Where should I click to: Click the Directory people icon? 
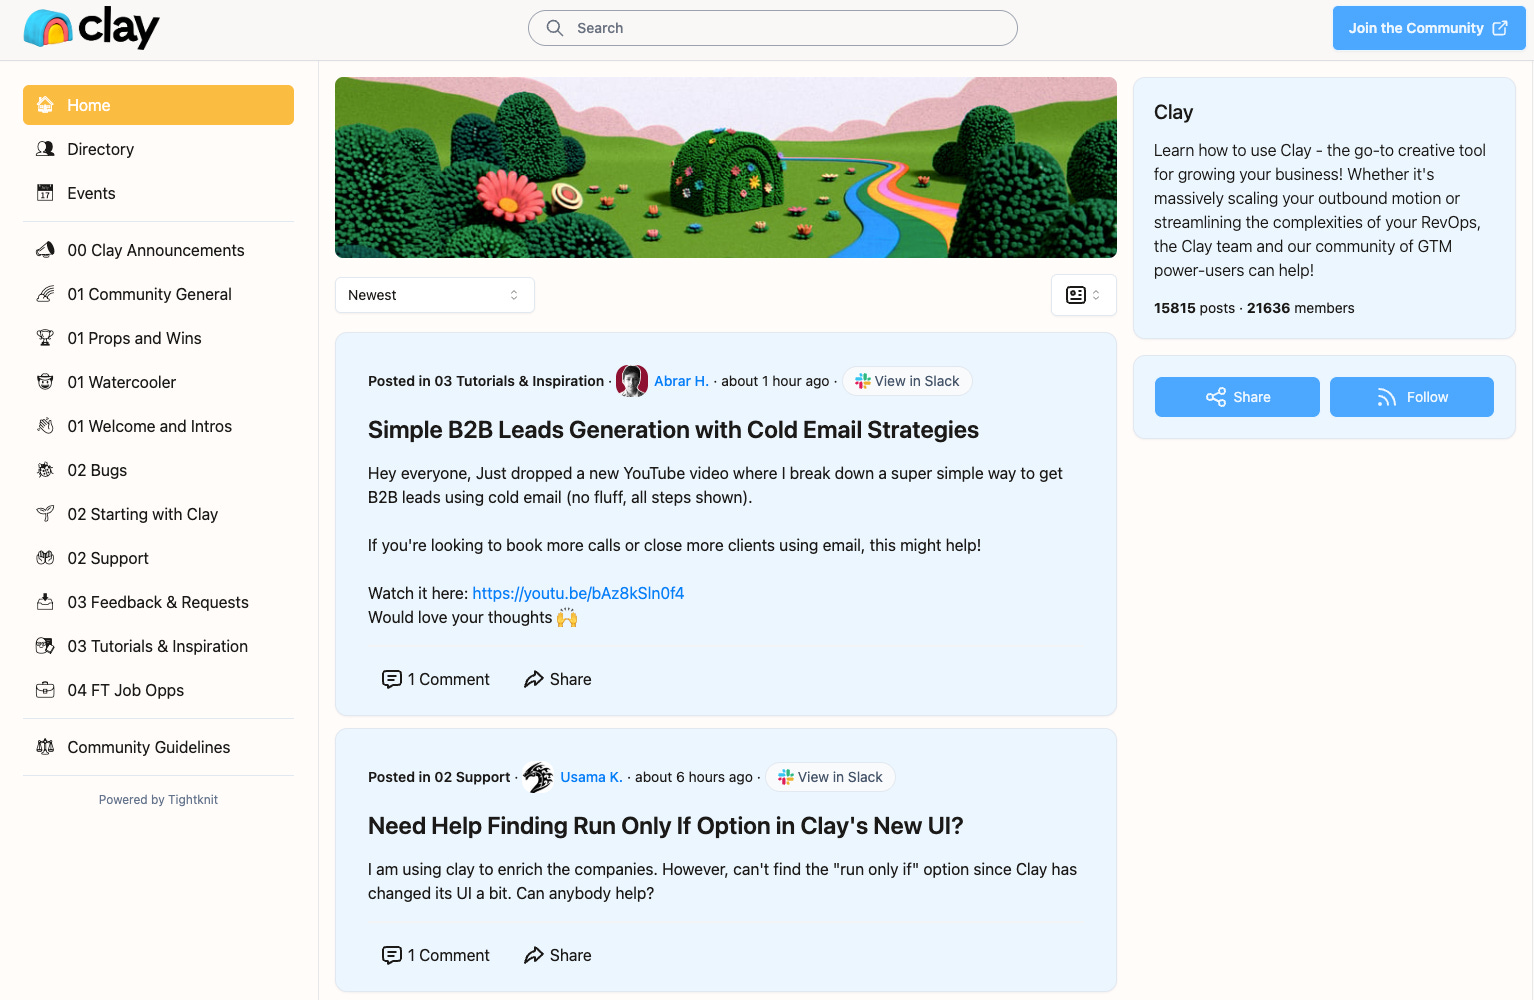point(45,149)
